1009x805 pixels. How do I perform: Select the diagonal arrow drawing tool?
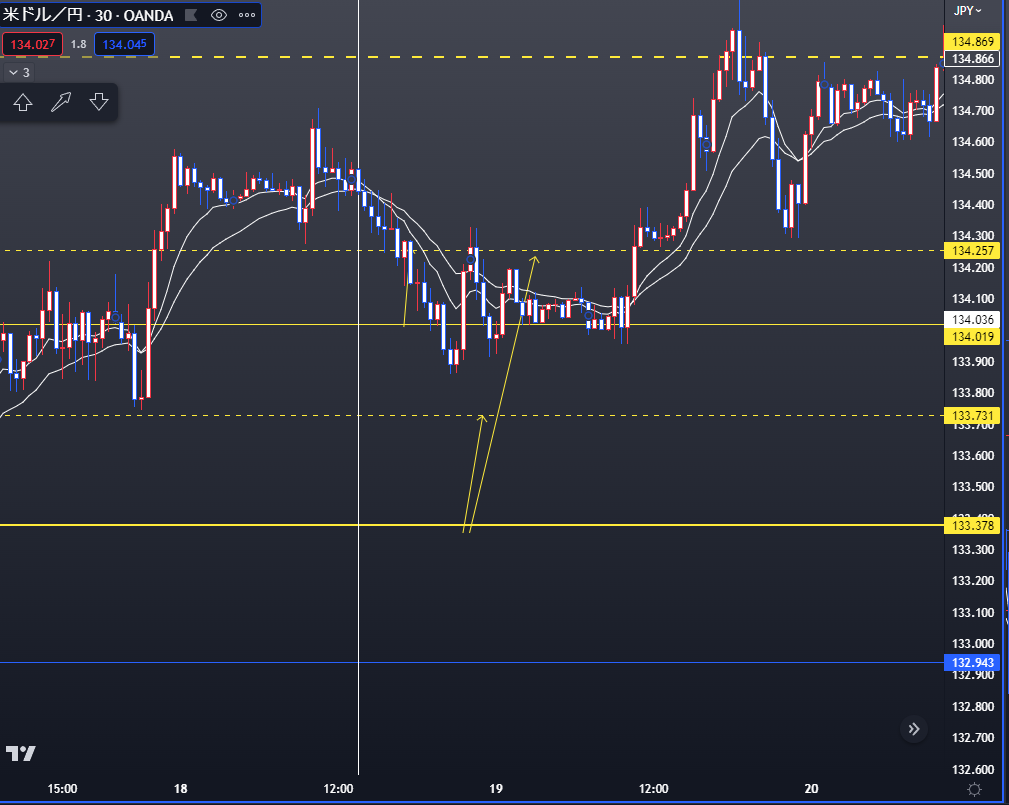point(61,102)
